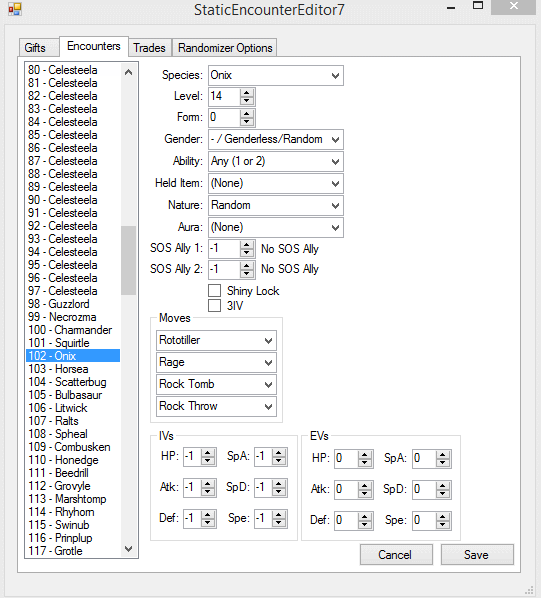
Task: Enable the Shiny Lock checkbox
Action: (x=215, y=291)
